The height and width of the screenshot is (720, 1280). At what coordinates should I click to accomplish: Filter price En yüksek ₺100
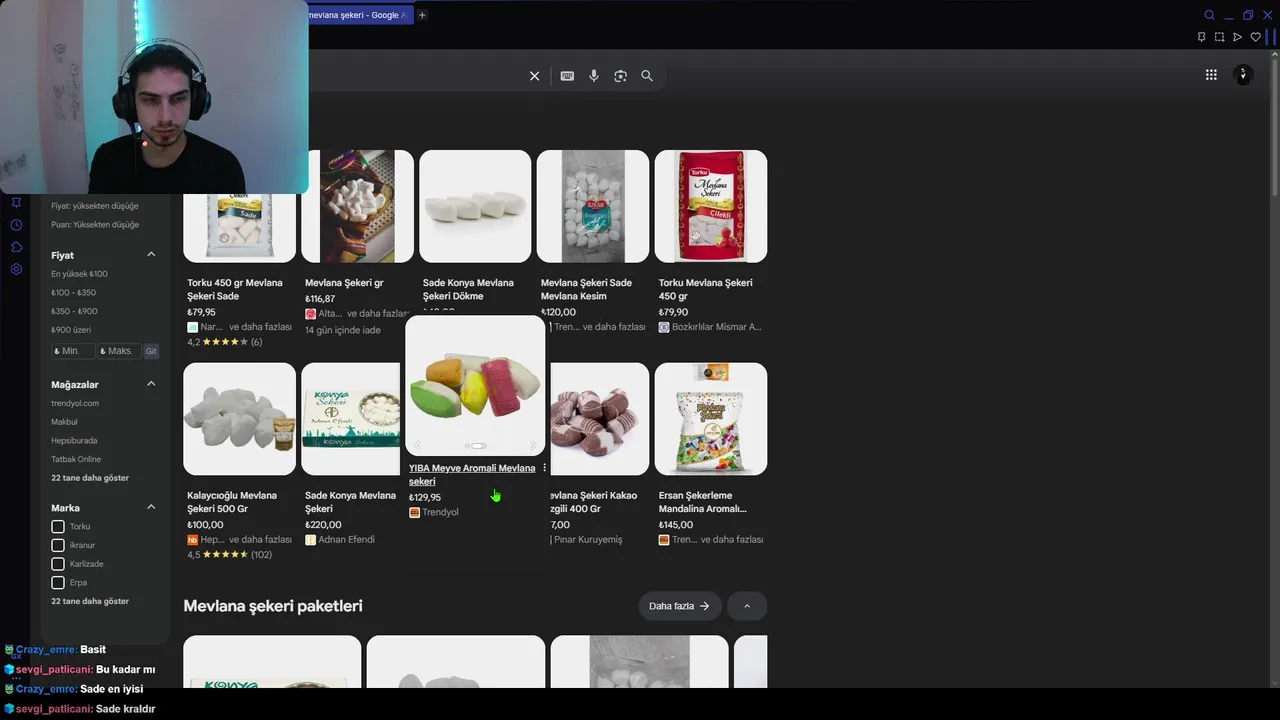click(x=79, y=274)
